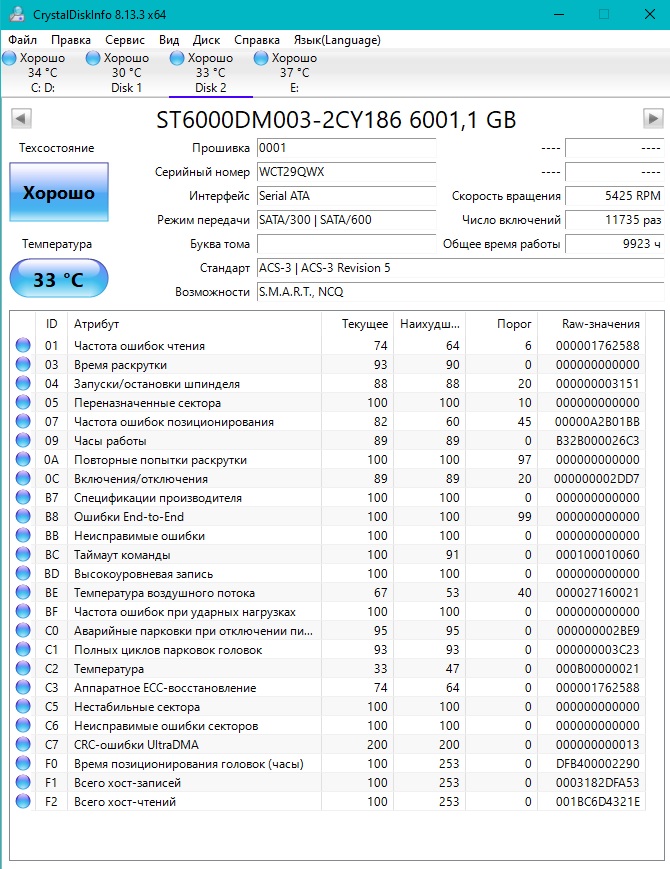Click the Интерфейс field Serial ATA
The image size is (670, 869).
click(x=346, y=196)
